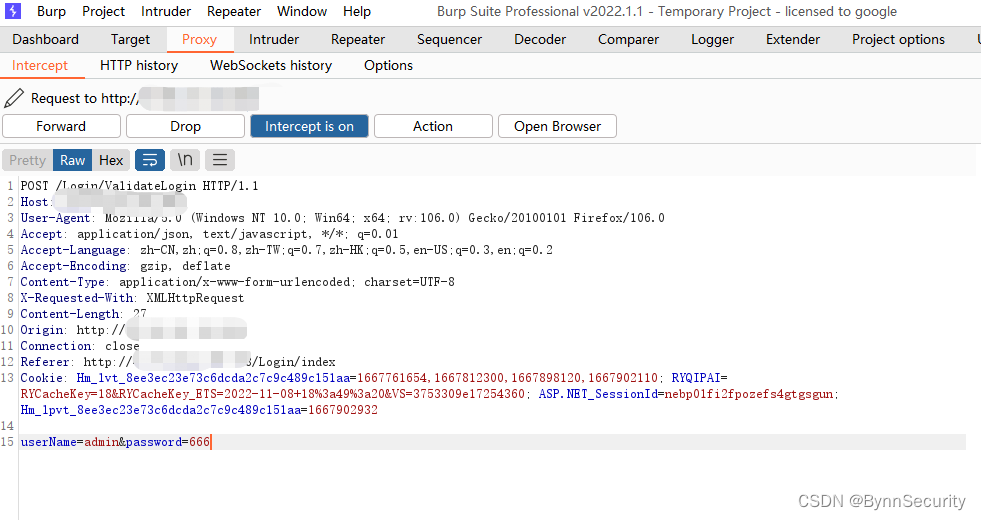Click the Drop button
The width and height of the screenshot is (981, 520).
point(185,126)
